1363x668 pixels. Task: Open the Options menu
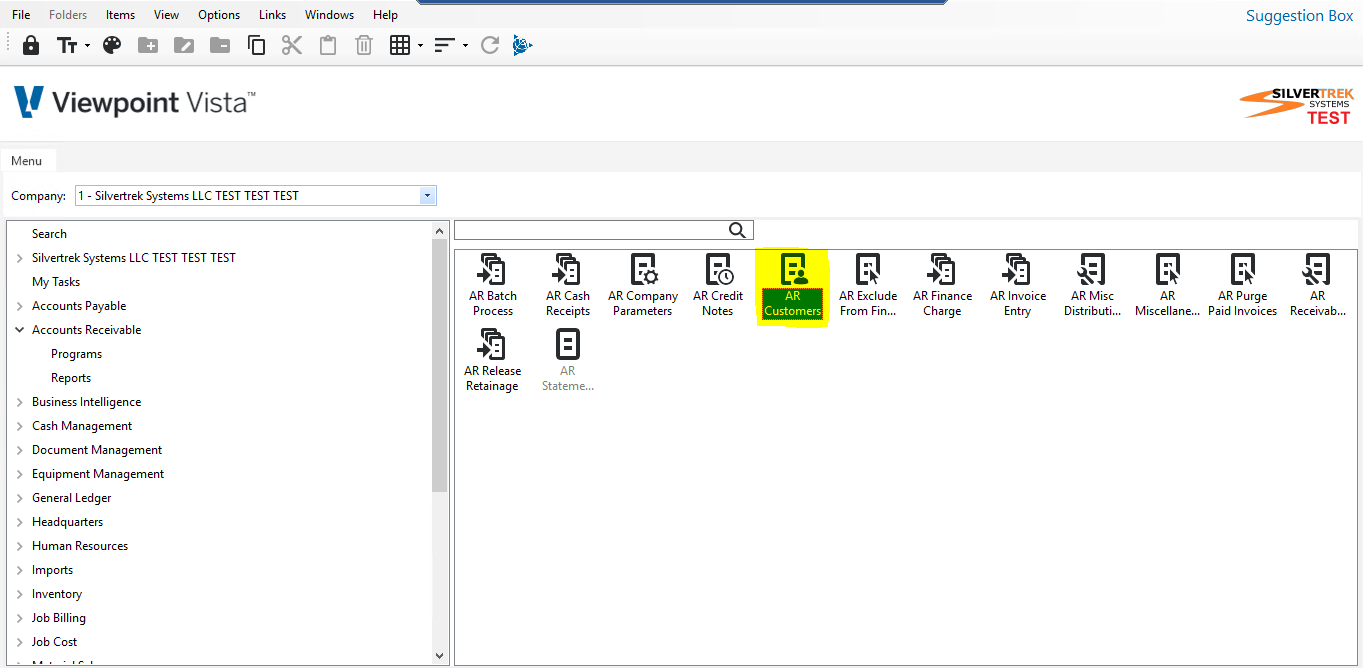tap(219, 15)
